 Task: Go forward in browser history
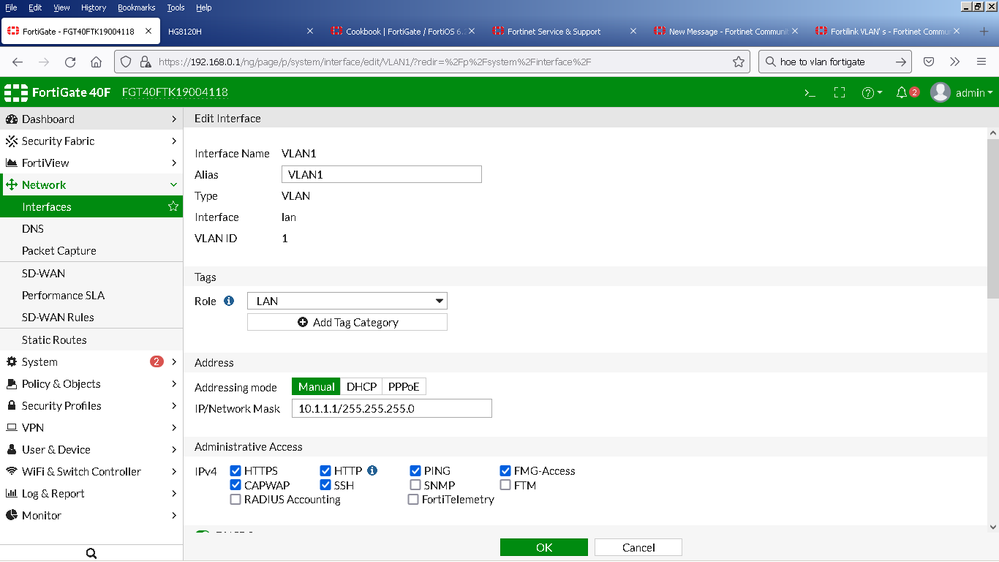[x=43, y=62]
